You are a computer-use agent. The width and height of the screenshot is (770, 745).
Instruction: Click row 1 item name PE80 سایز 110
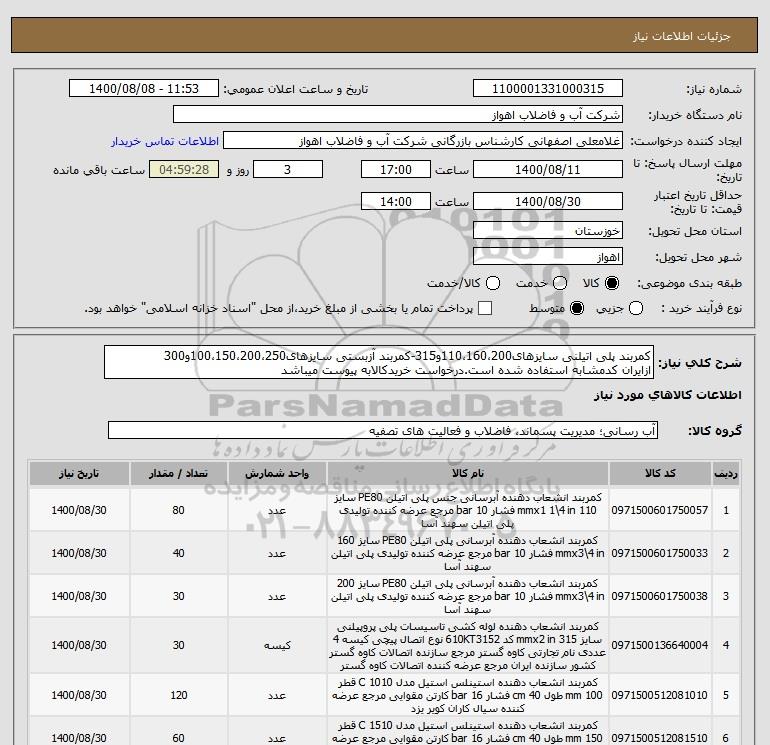click(468, 511)
